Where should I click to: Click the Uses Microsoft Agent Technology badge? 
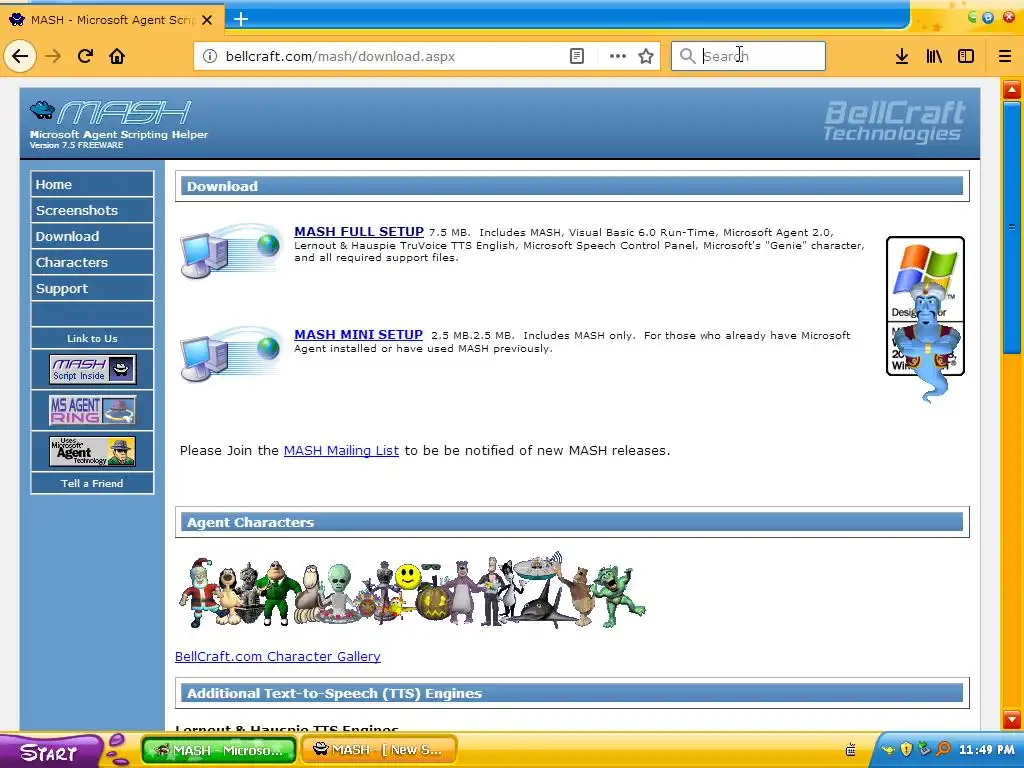tap(92, 451)
